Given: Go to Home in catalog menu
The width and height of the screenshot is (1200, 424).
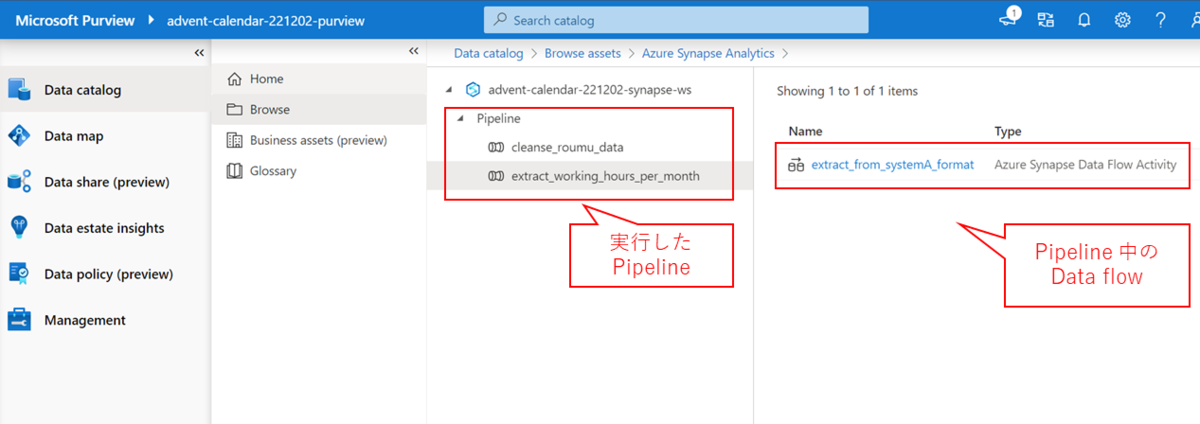Looking at the screenshot, I should tap(266, 79).
